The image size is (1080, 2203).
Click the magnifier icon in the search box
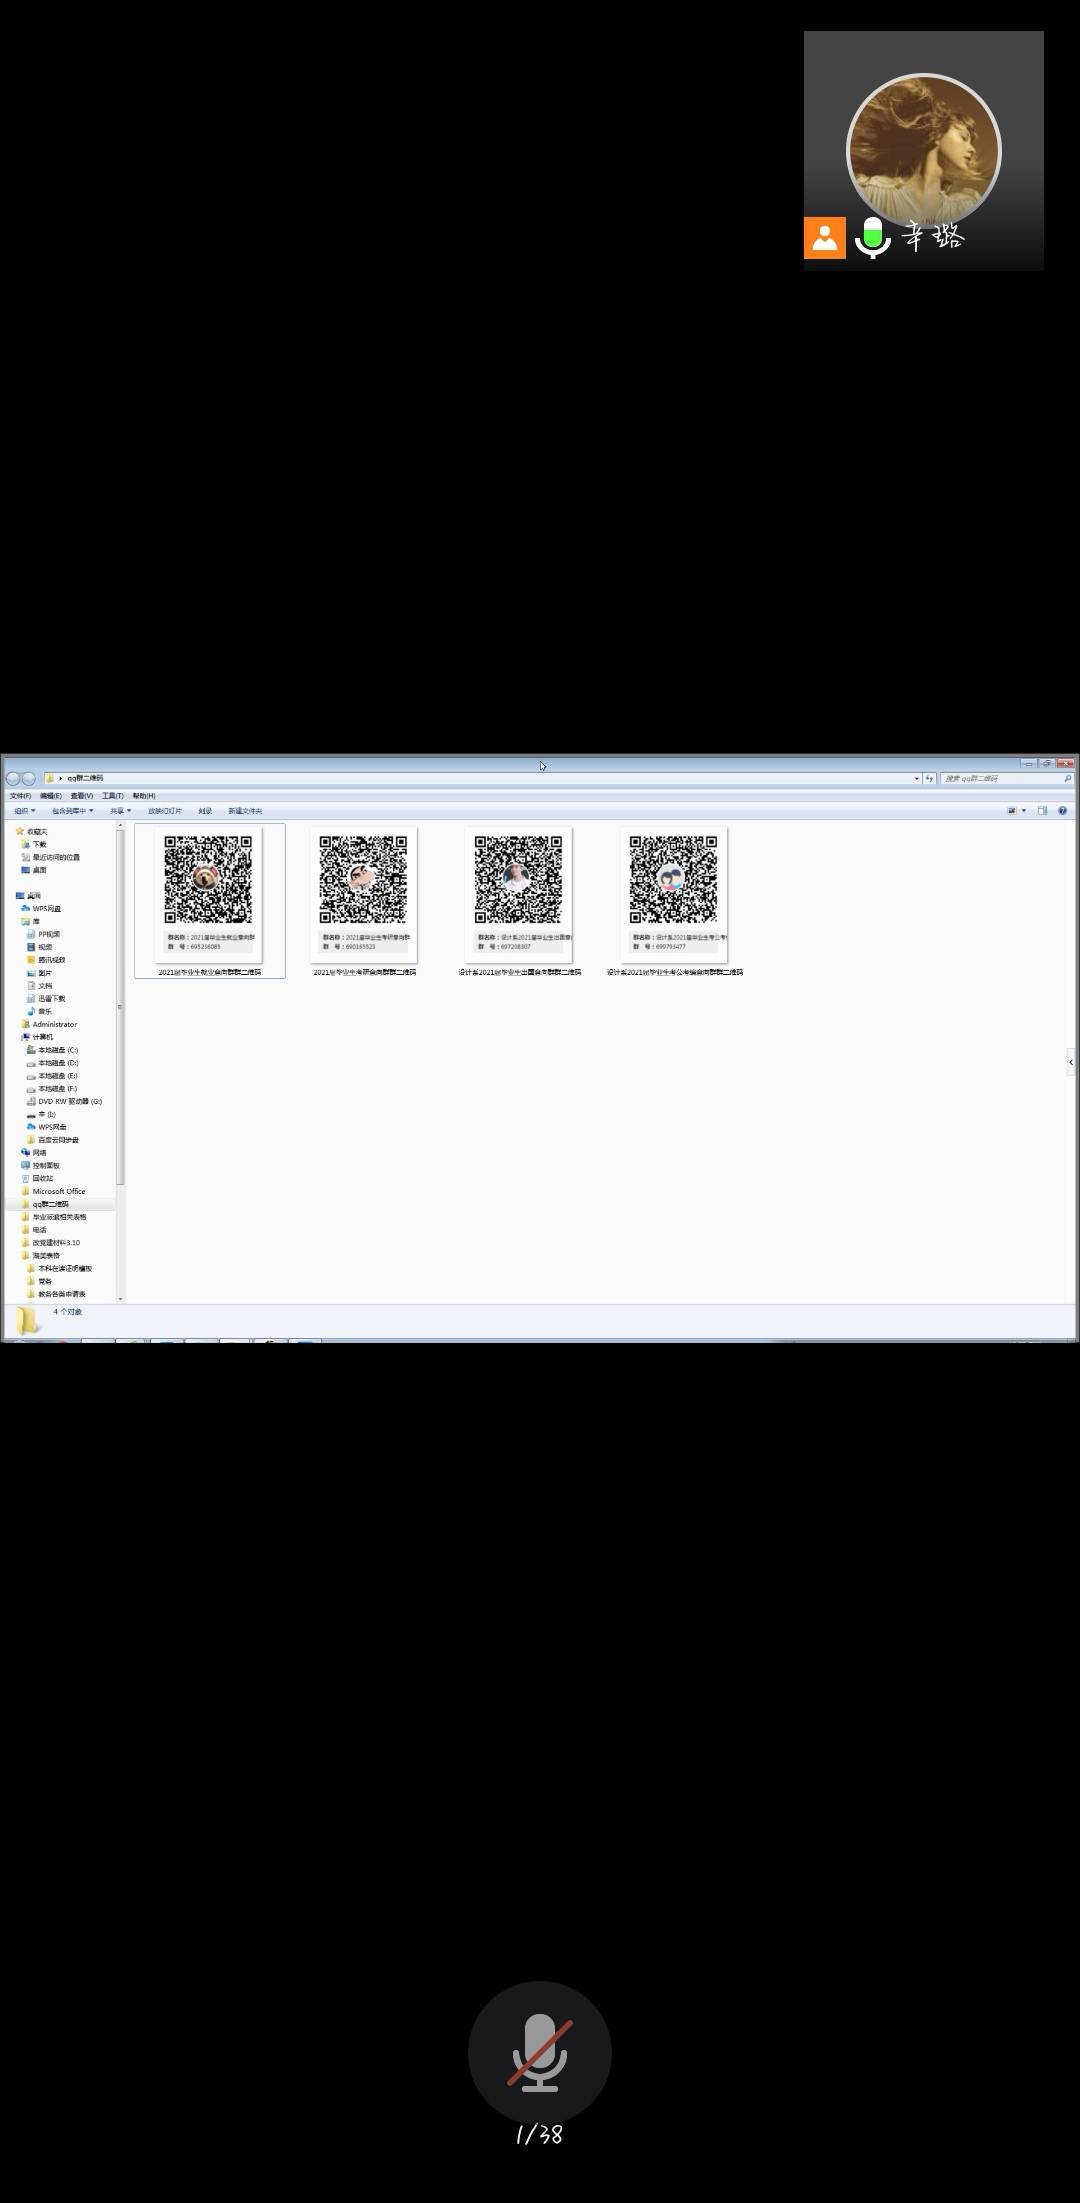pyautogui.click(x=1067, y=778)
